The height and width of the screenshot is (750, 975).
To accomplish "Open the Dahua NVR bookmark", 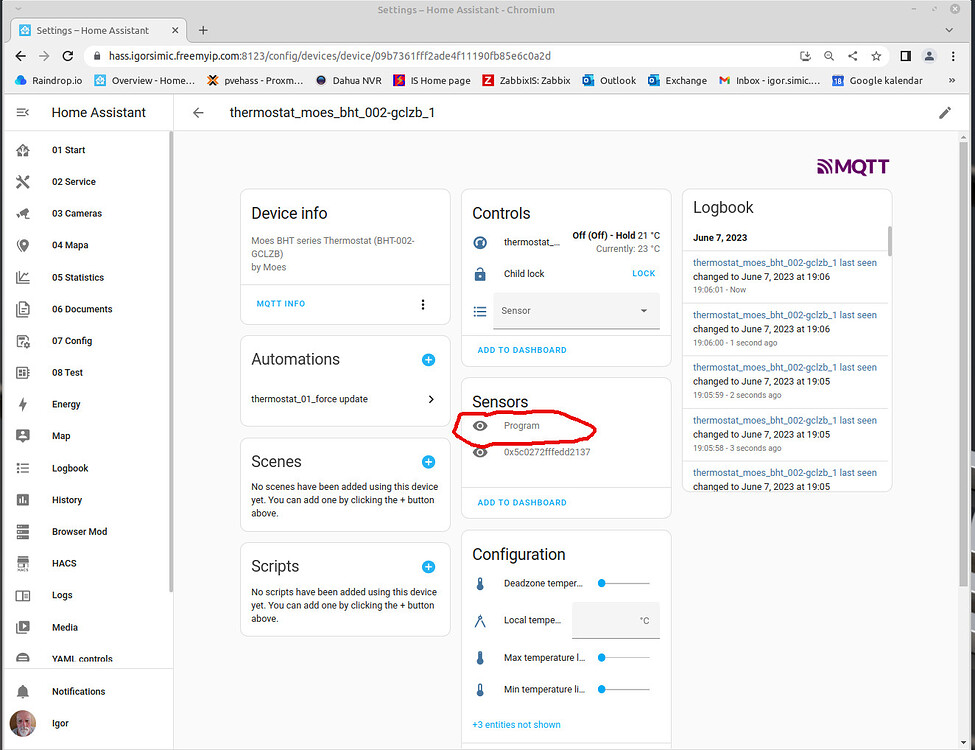I will tap(348, 80).
